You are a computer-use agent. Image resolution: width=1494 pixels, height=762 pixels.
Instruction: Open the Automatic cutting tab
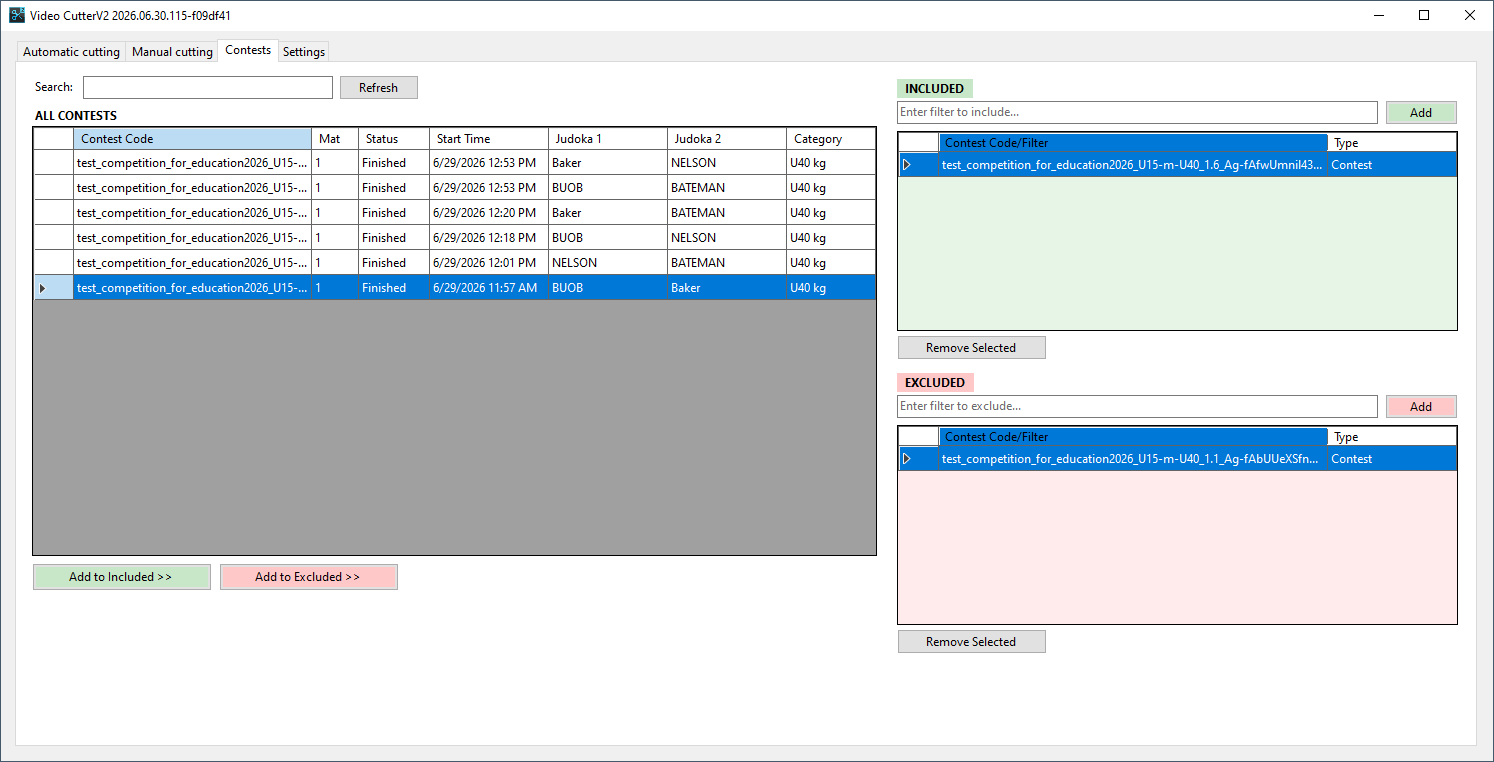click(71, 52)
